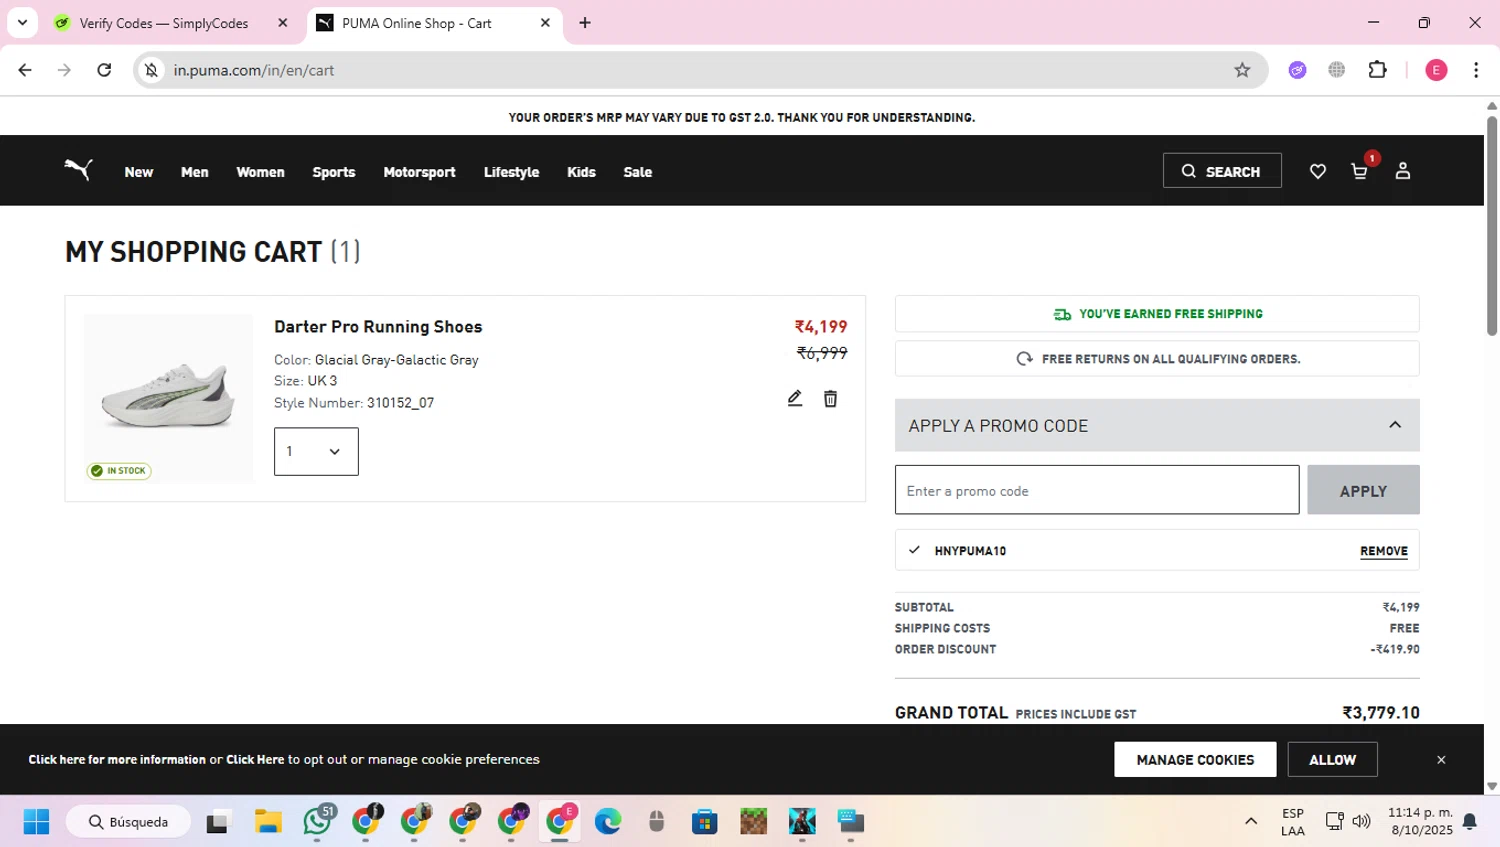
Task: Open the wishlist heart icon
Action: [x=1318, y=171]
